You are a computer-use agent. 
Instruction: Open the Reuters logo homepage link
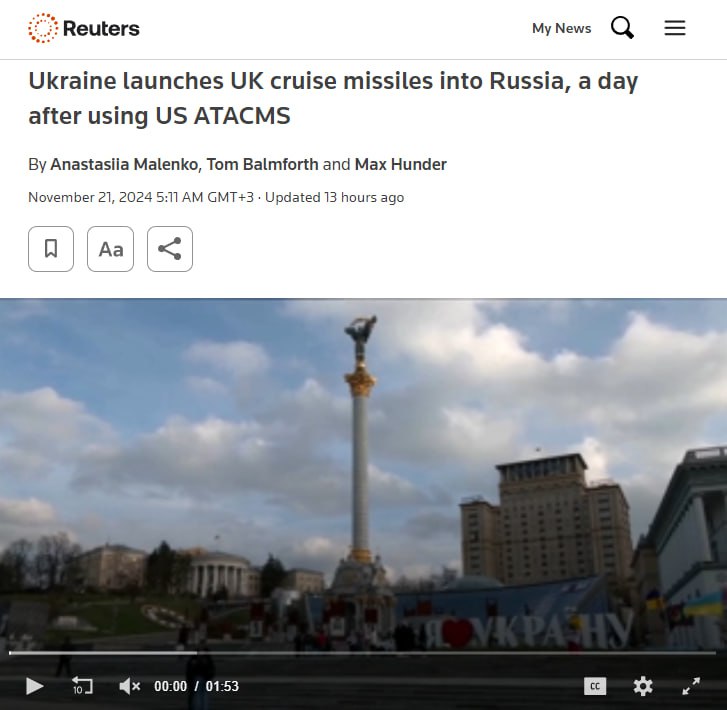point(83,28)
